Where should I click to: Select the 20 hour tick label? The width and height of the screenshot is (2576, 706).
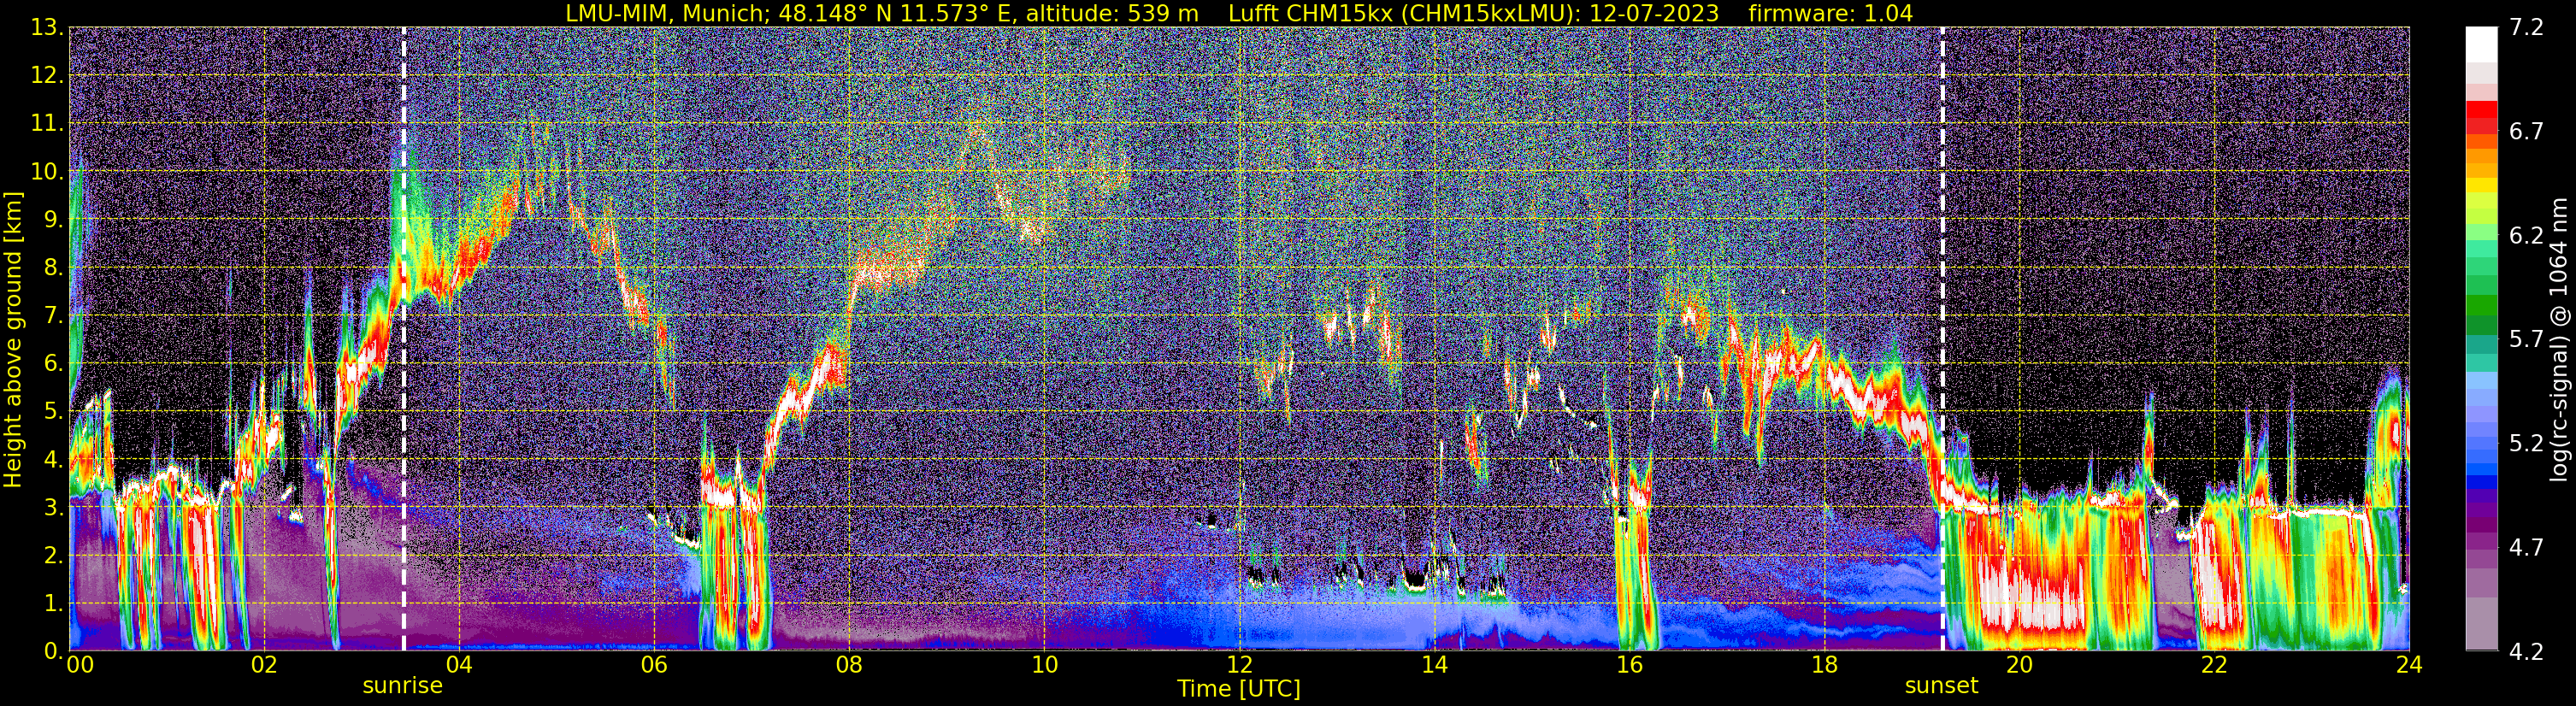(2019, 665)
